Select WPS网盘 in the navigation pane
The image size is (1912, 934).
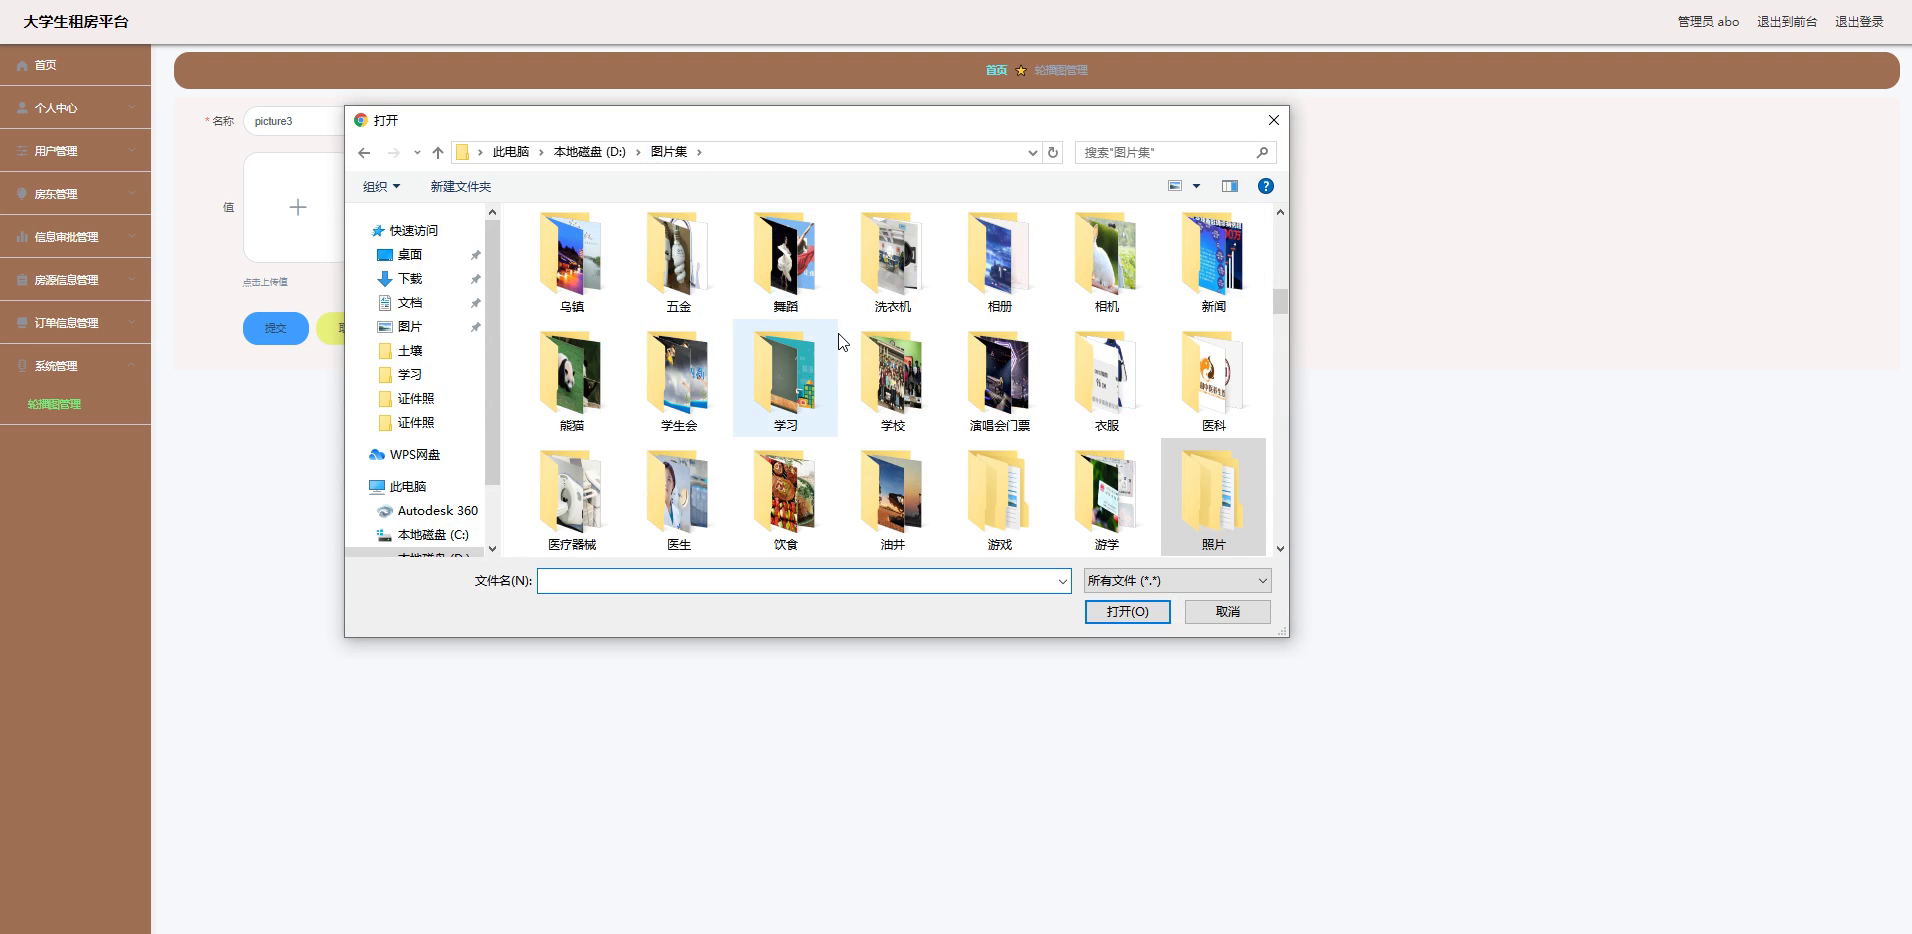tap(414, 455)
